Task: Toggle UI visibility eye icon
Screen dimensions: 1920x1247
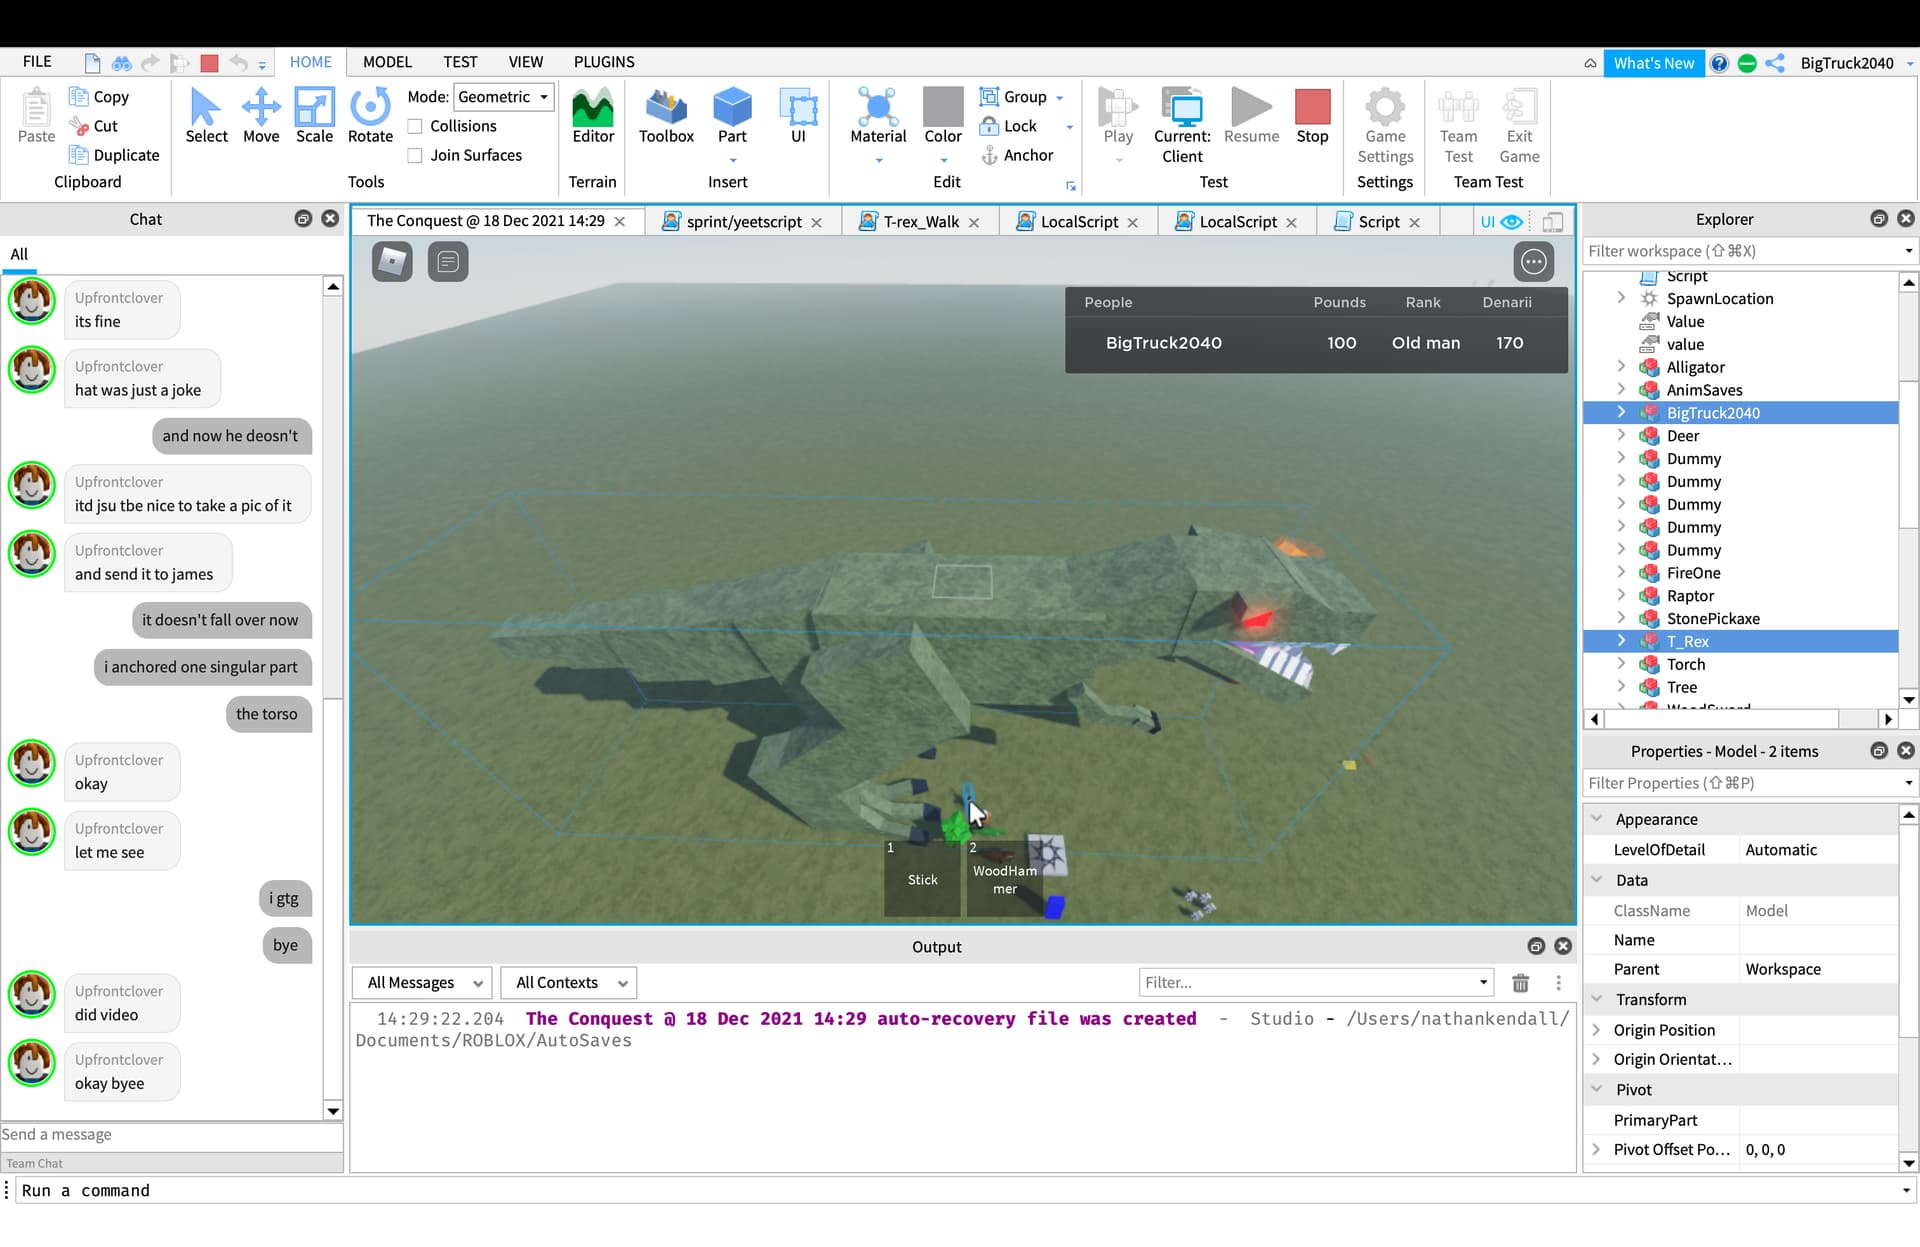Action: pos(1512,222)
